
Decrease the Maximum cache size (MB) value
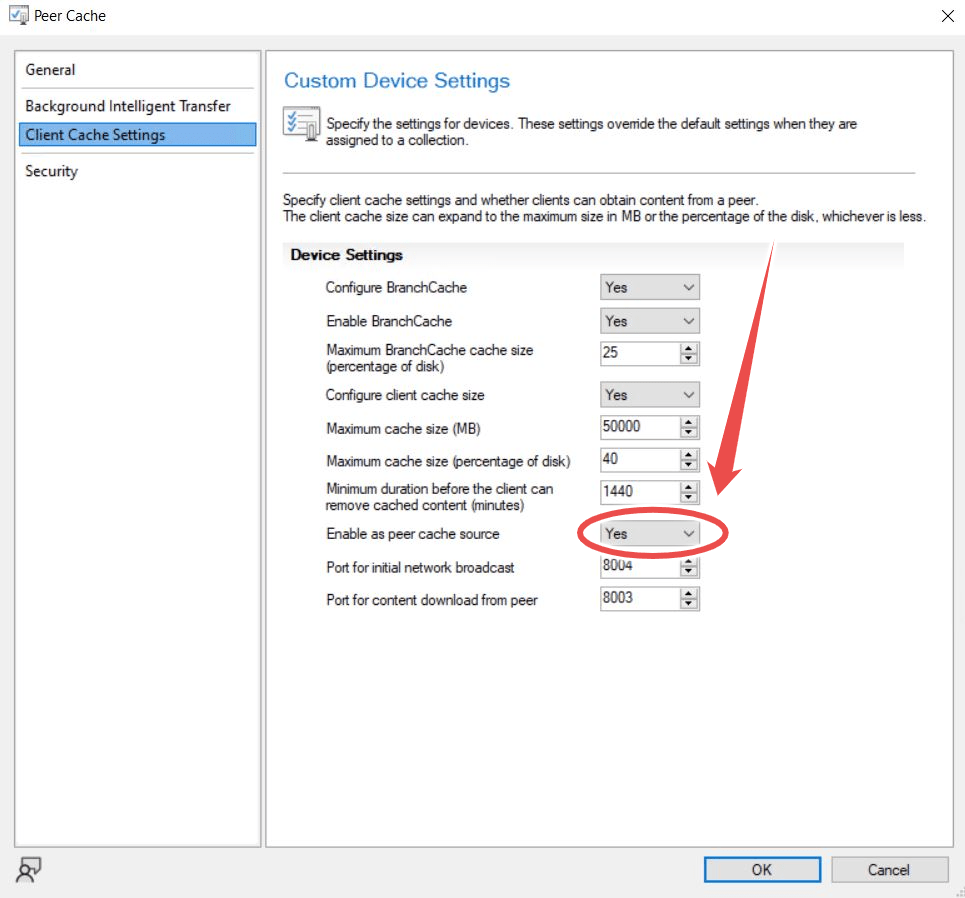[689, 433]
